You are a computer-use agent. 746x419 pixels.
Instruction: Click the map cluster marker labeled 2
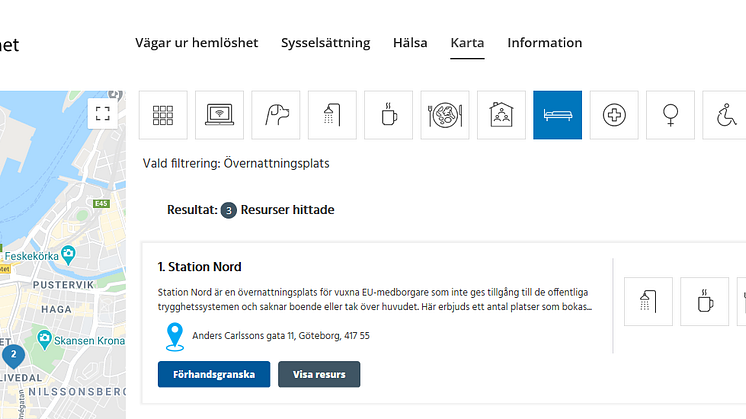pos(13,356)
